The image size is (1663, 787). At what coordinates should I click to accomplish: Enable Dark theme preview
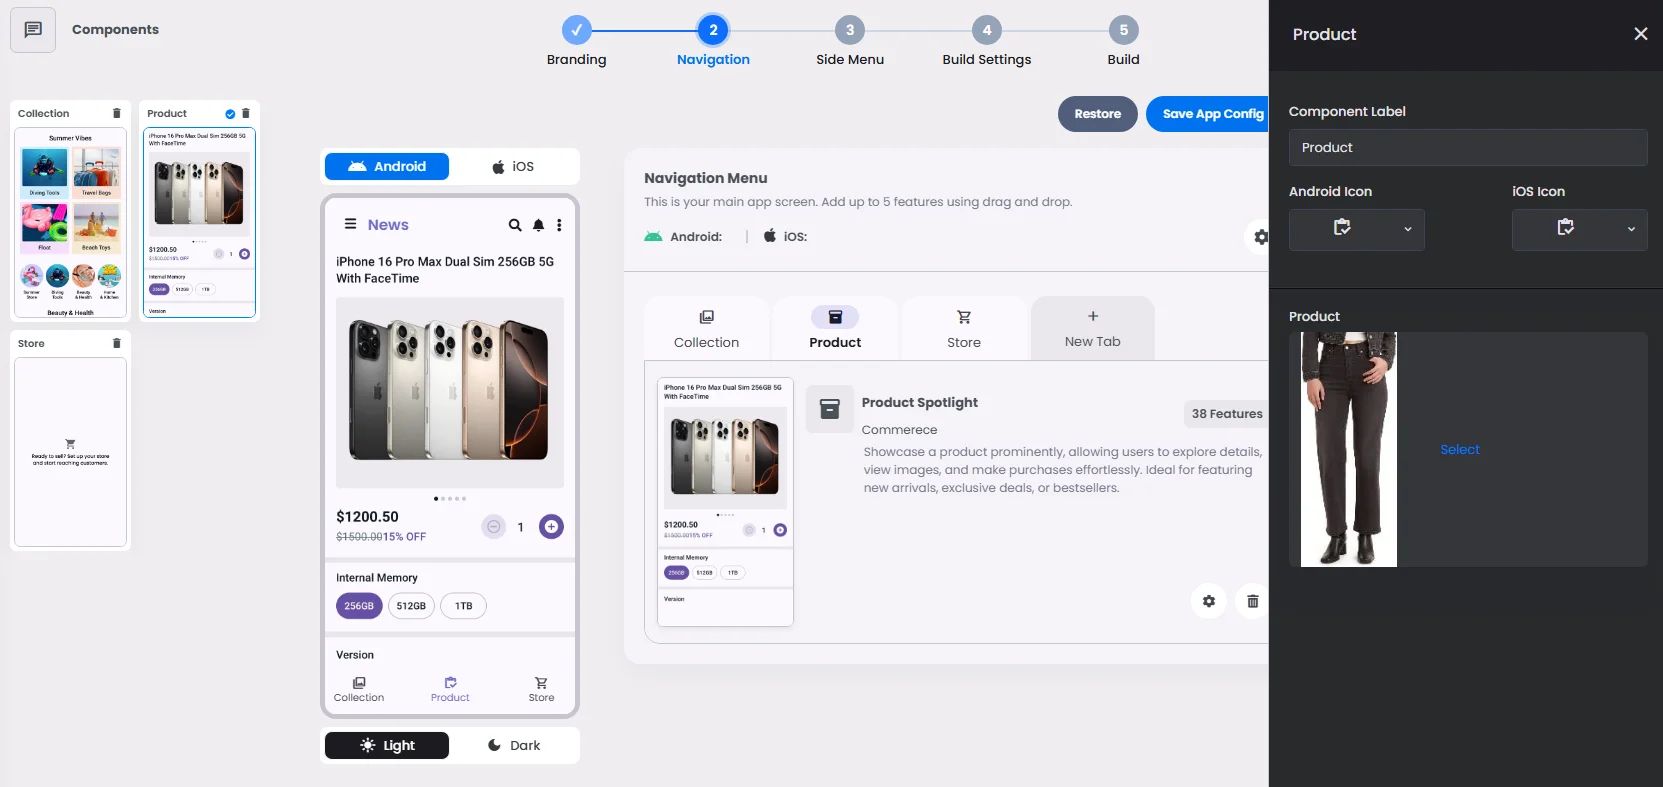513,745
